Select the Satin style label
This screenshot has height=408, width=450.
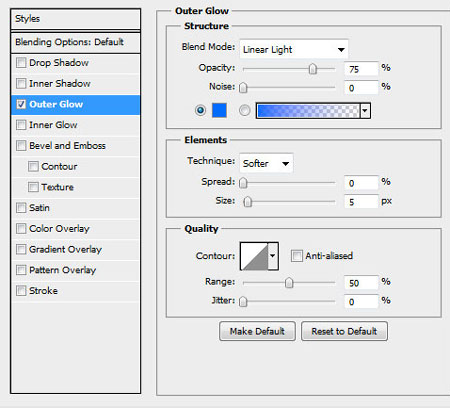click(x=39, y=208)
